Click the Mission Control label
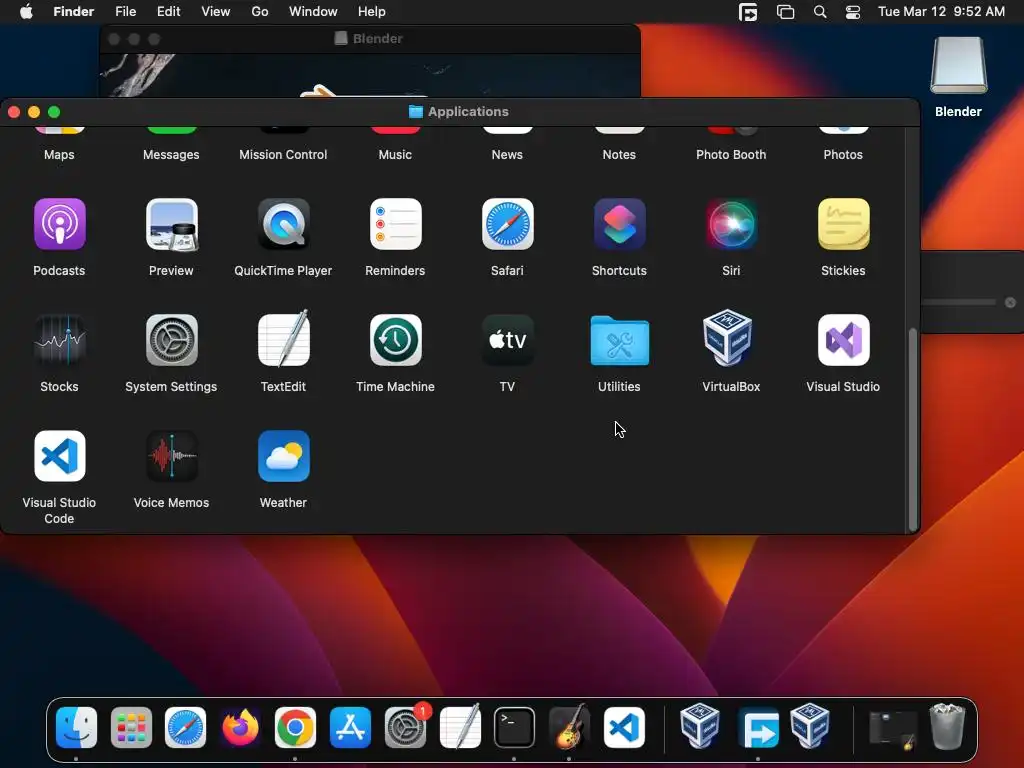The image size is (1024, 768). point(283,155)
